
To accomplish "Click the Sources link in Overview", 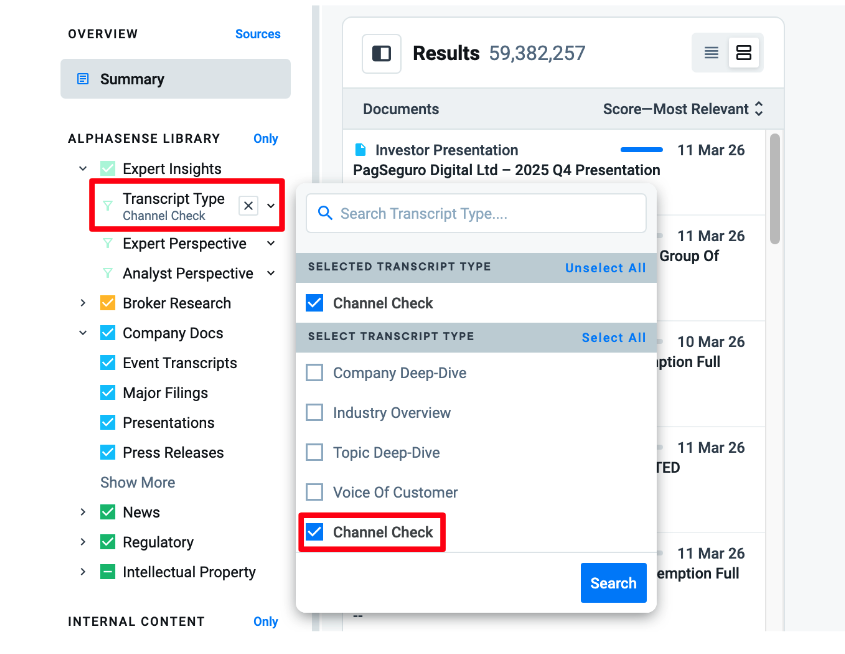I will click(x=258, y=33).
